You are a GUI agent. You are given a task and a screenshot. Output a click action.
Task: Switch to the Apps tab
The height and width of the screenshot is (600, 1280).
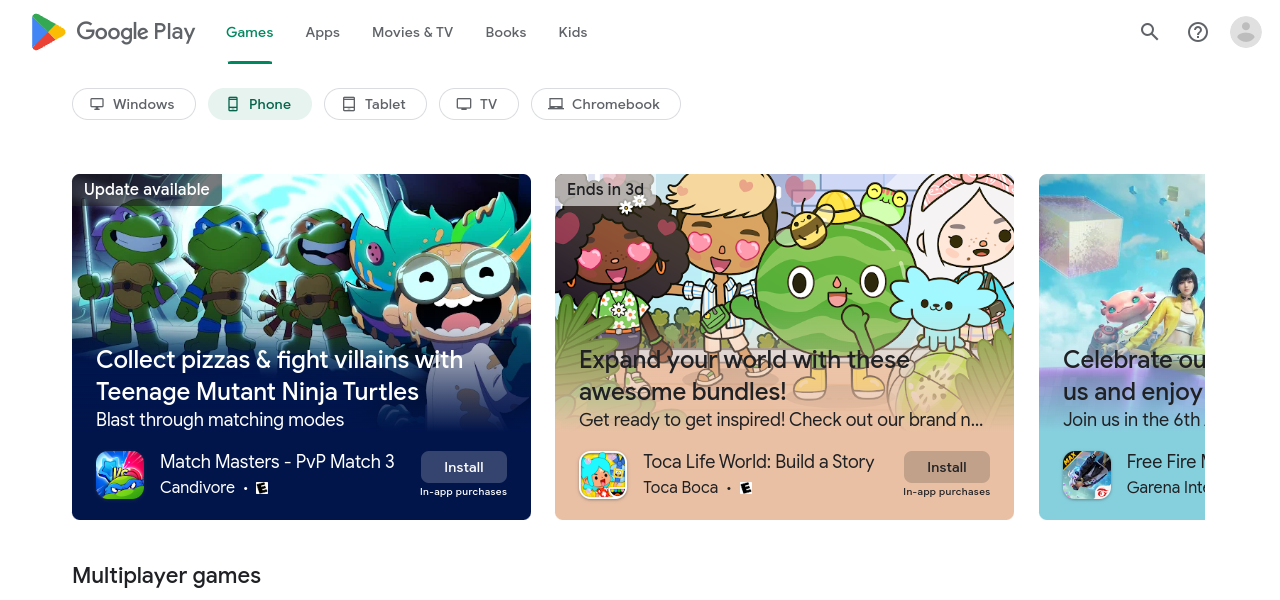coord(322,32)
